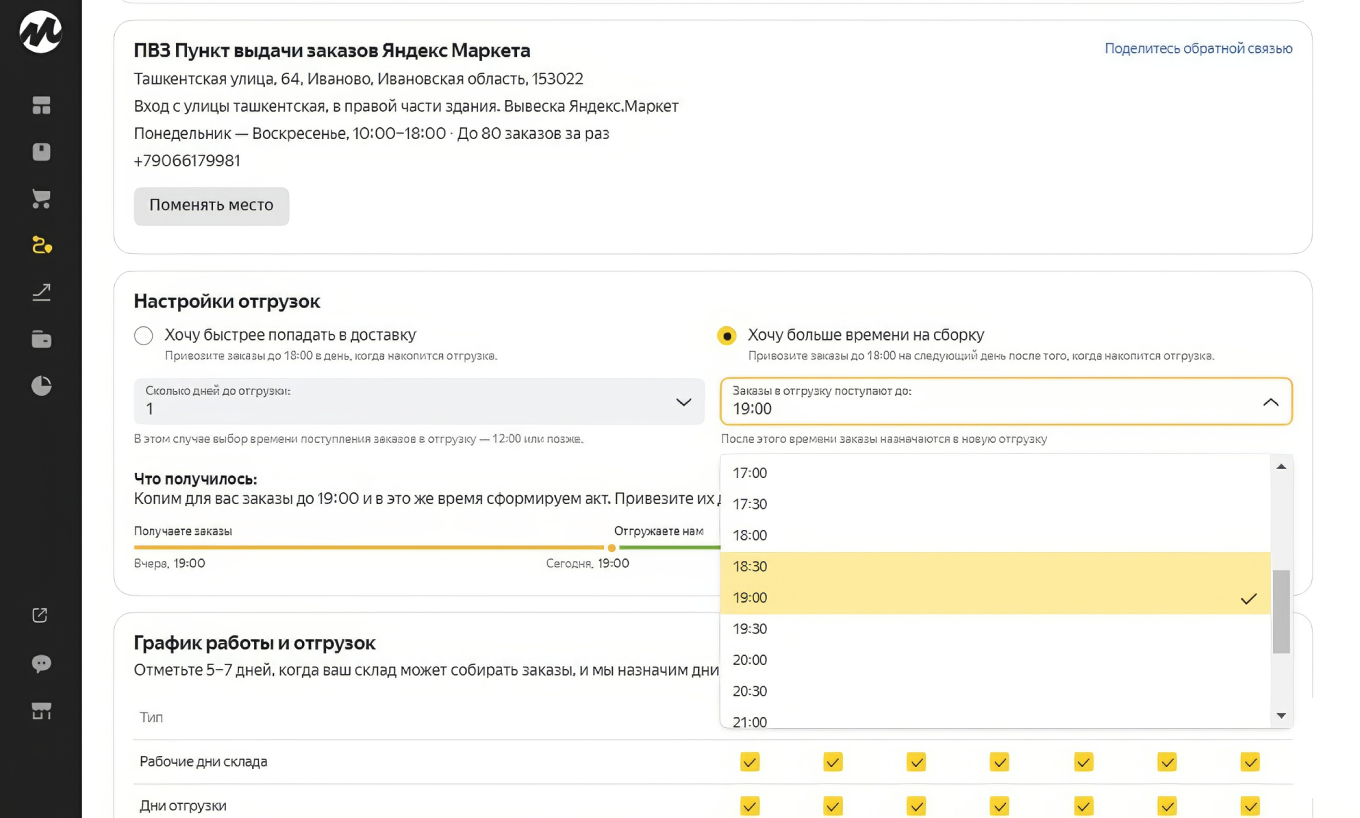Choose 18:30 from the time list
1360x818 pixels.
coord(995,567)
